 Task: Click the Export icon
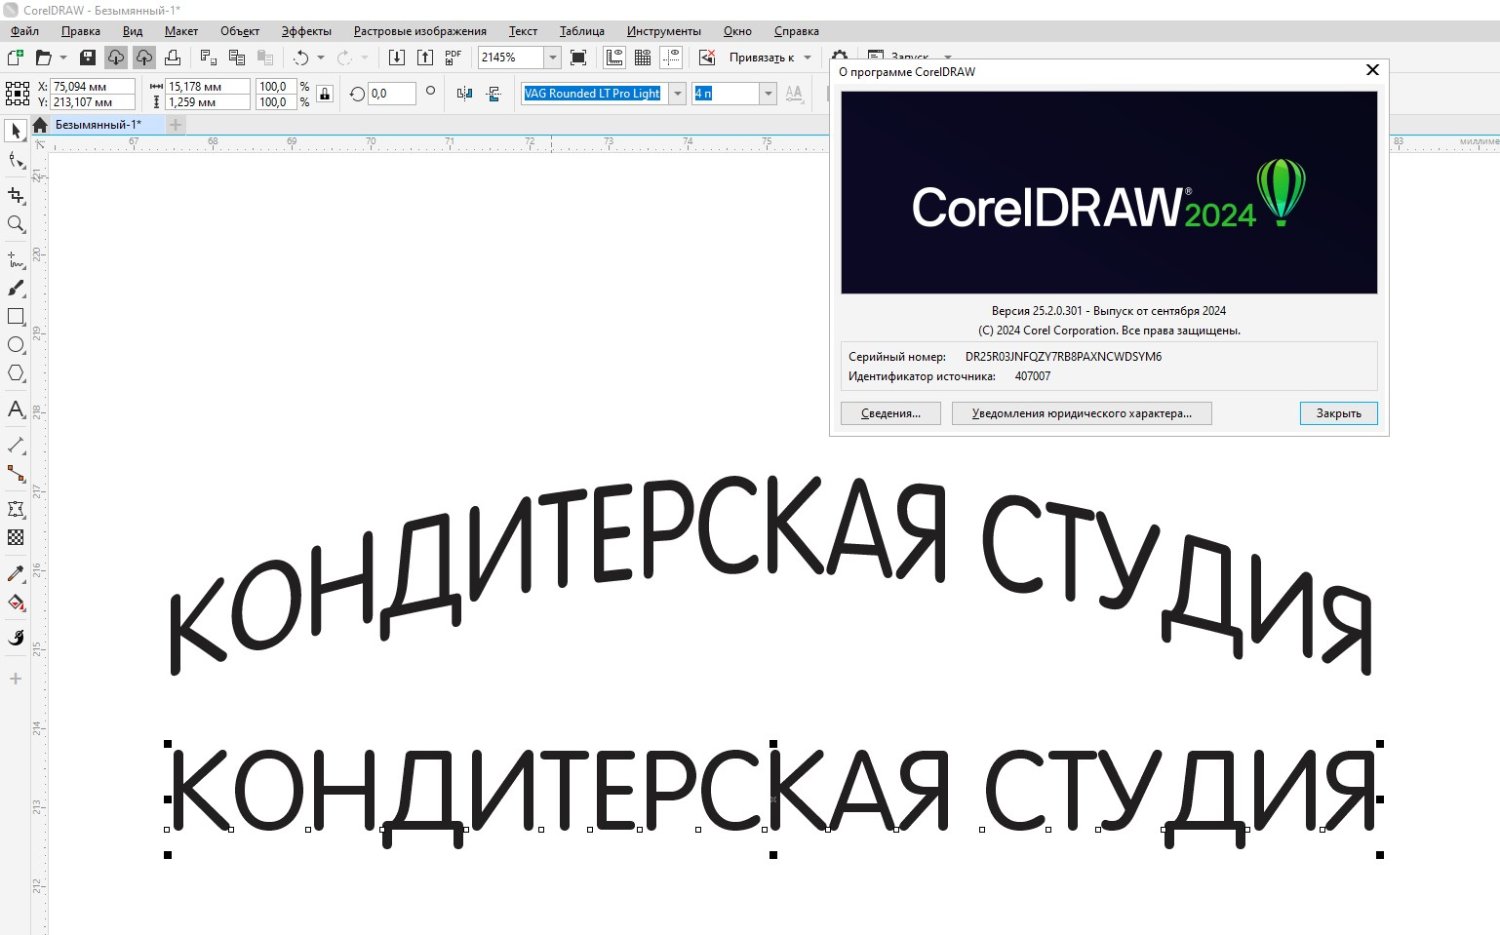pos(425,58)
